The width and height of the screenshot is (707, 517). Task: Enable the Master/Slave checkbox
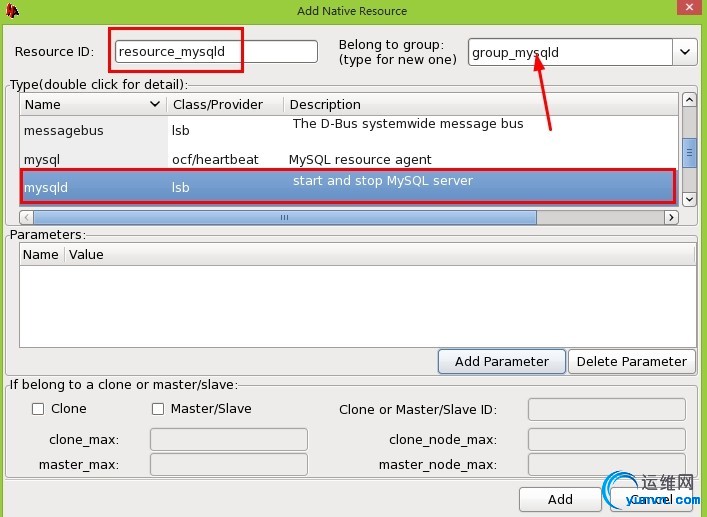click(x=158, y=409)
